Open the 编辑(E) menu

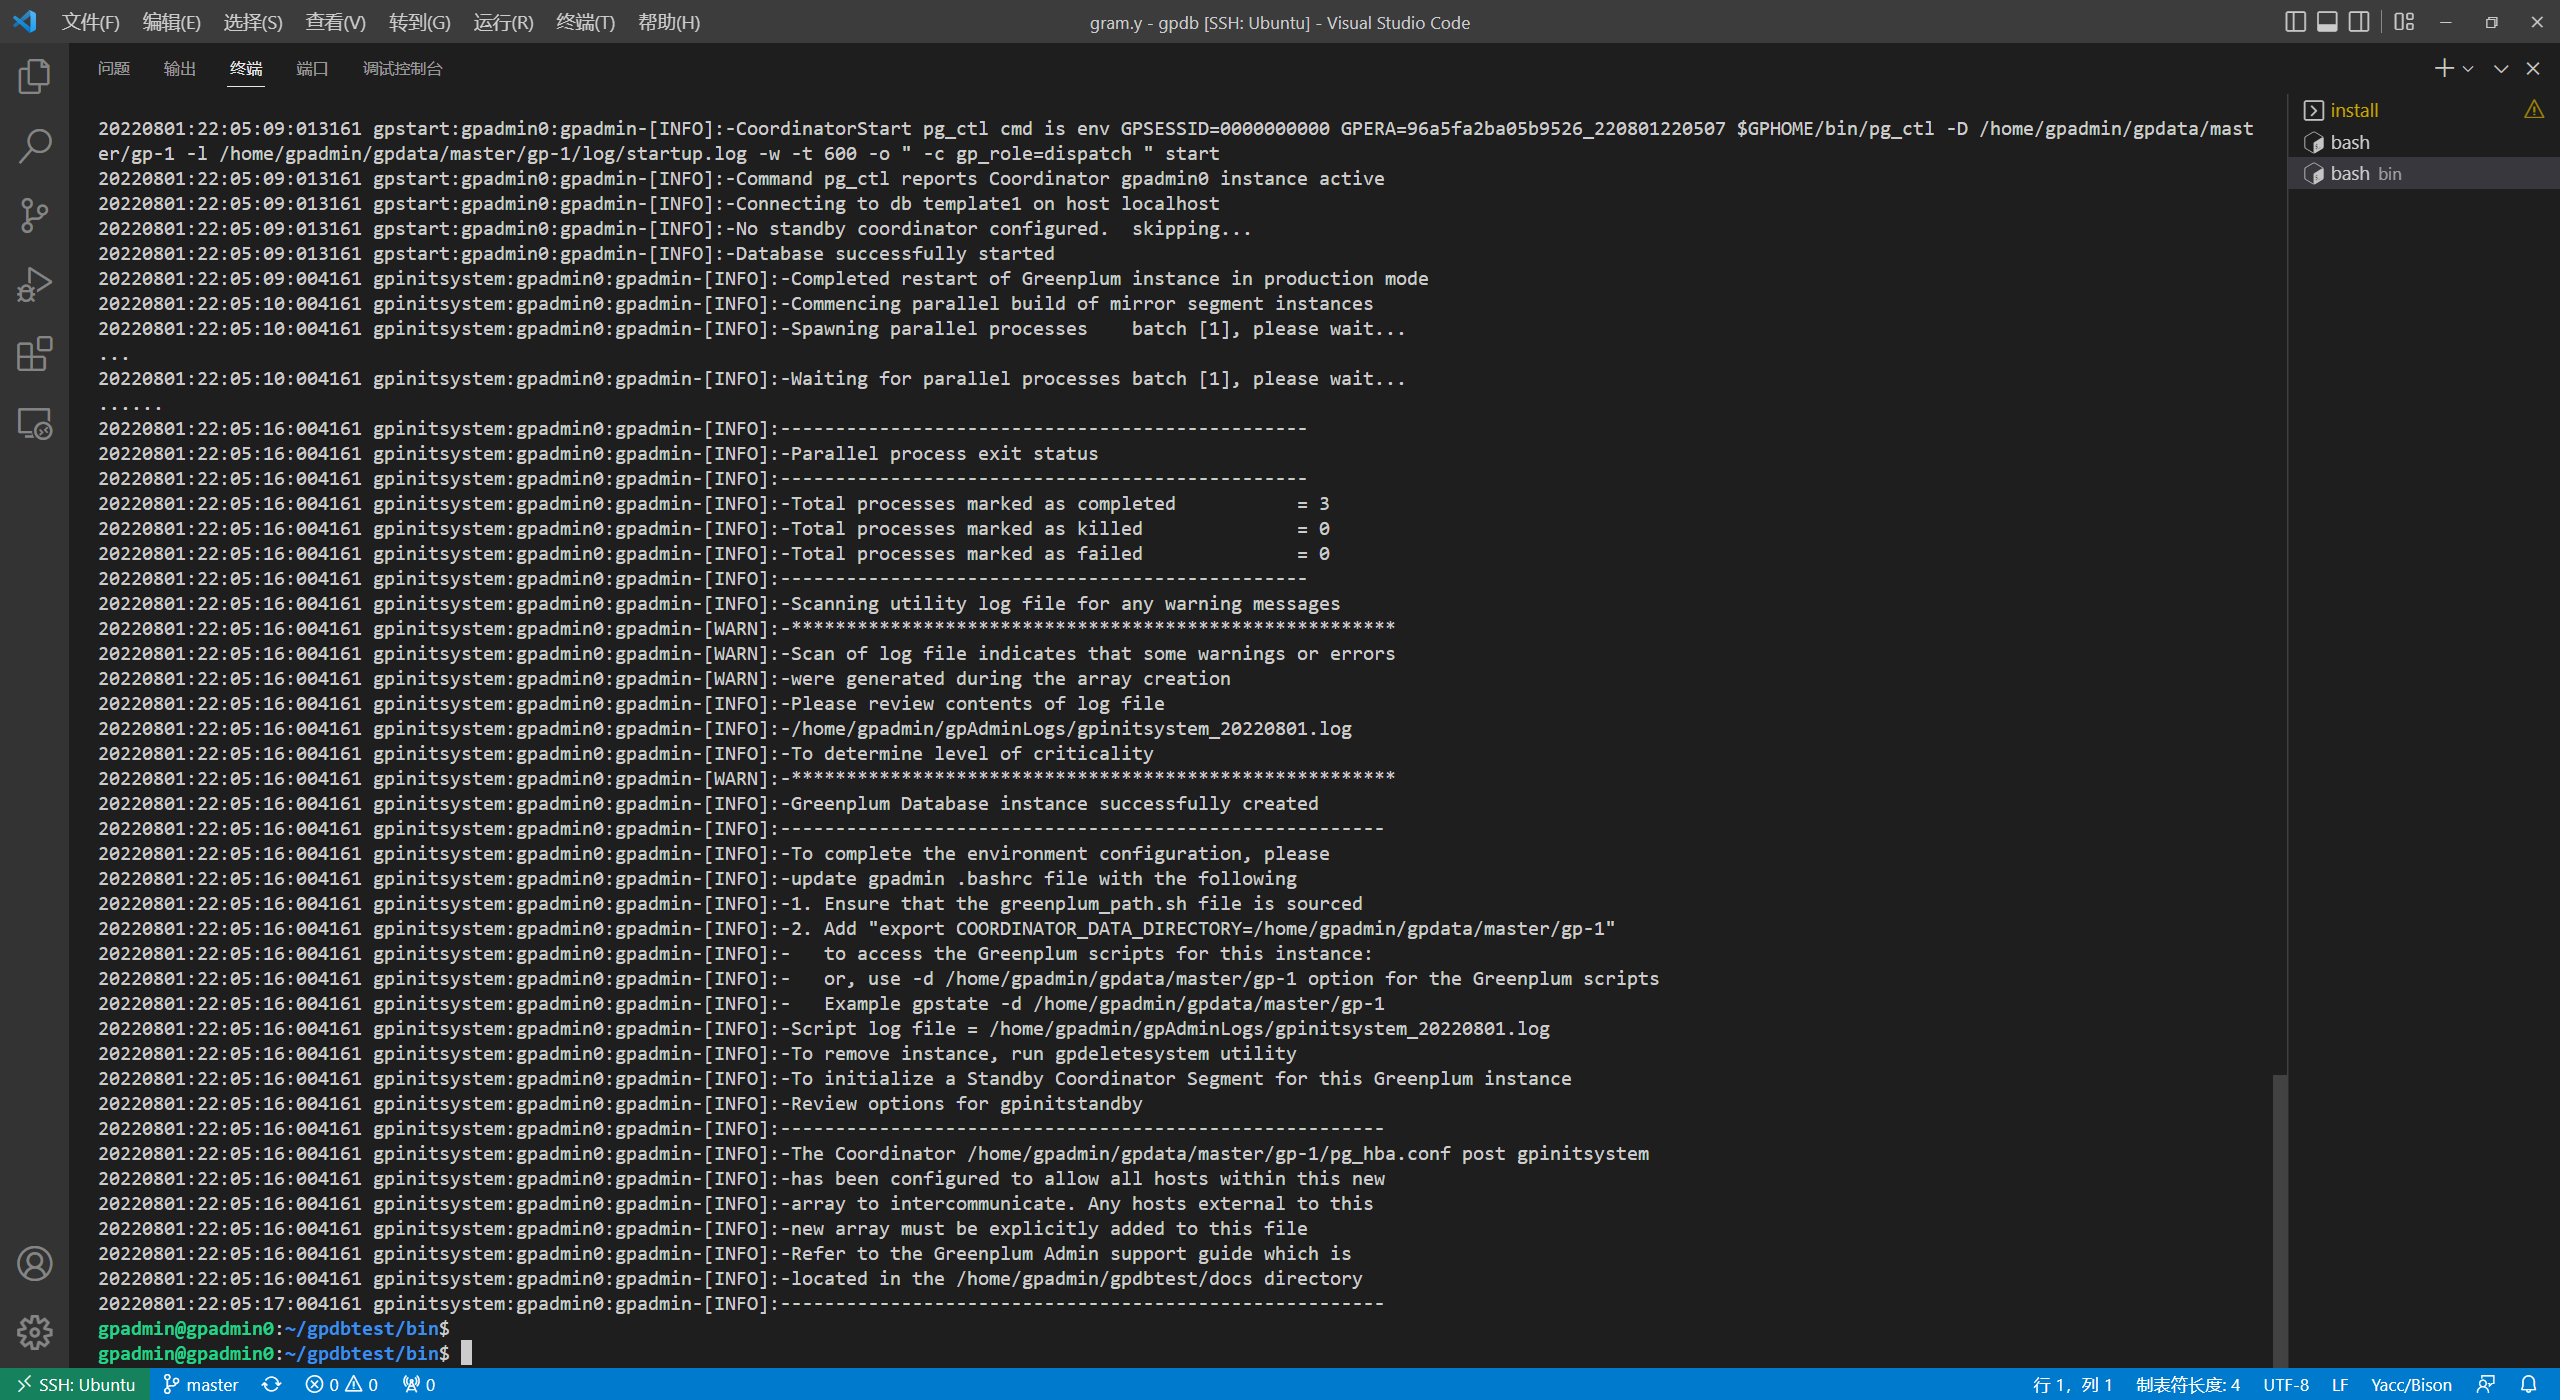[x=172, y=22]
